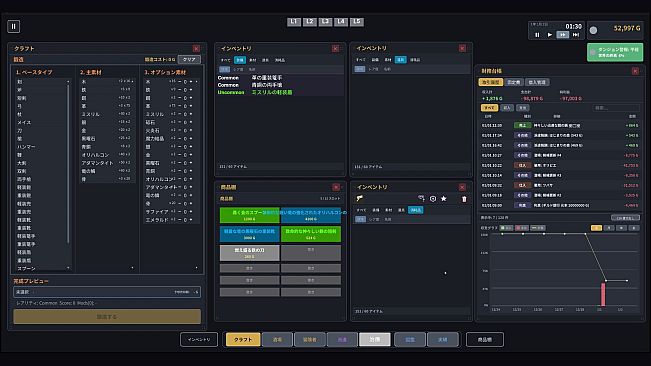This screenshot has width=651, height=366.
Task: Click the pause icon in the top-left corner
Action: coord(13,27)
